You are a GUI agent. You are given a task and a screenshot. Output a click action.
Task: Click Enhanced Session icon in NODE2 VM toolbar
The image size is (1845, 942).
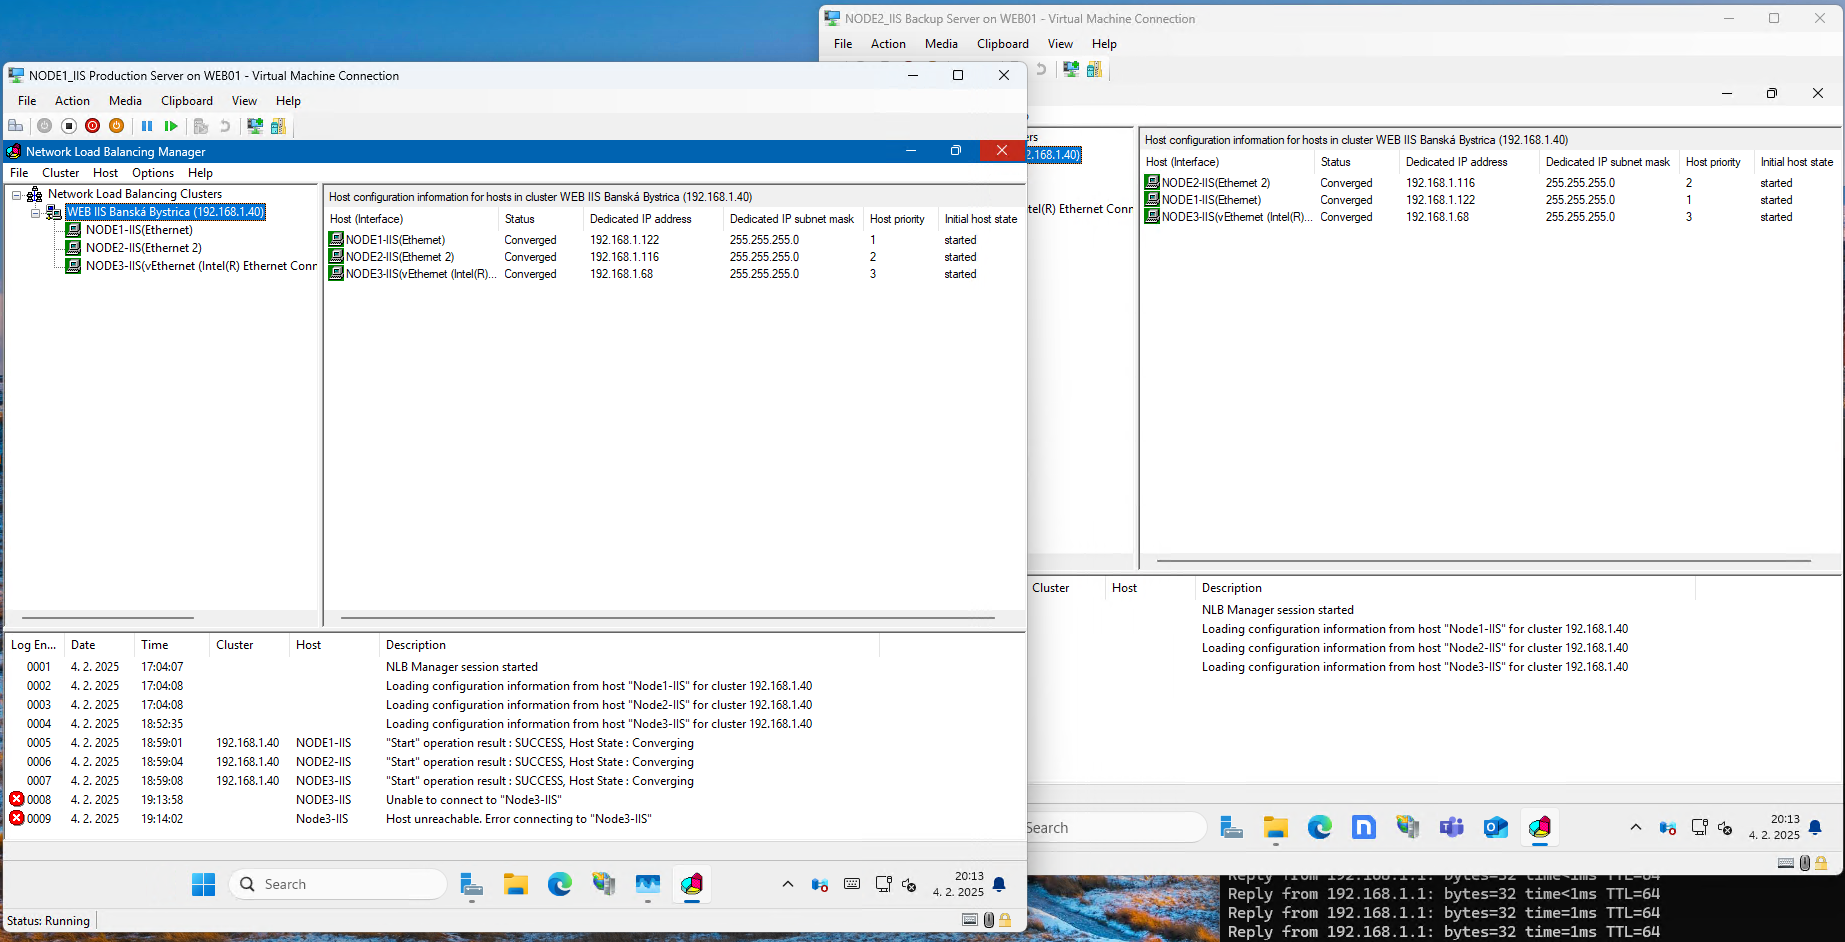tap(1071, 69)
